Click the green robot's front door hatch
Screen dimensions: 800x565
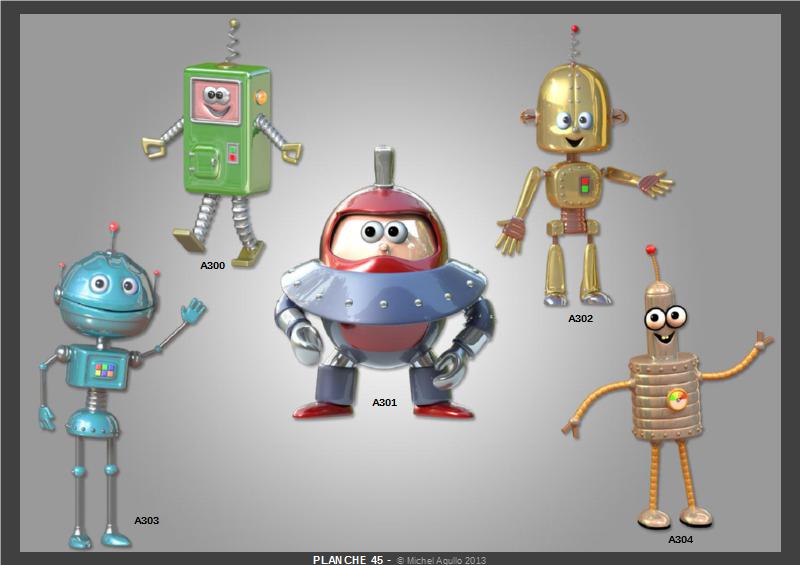pos(207,160)
